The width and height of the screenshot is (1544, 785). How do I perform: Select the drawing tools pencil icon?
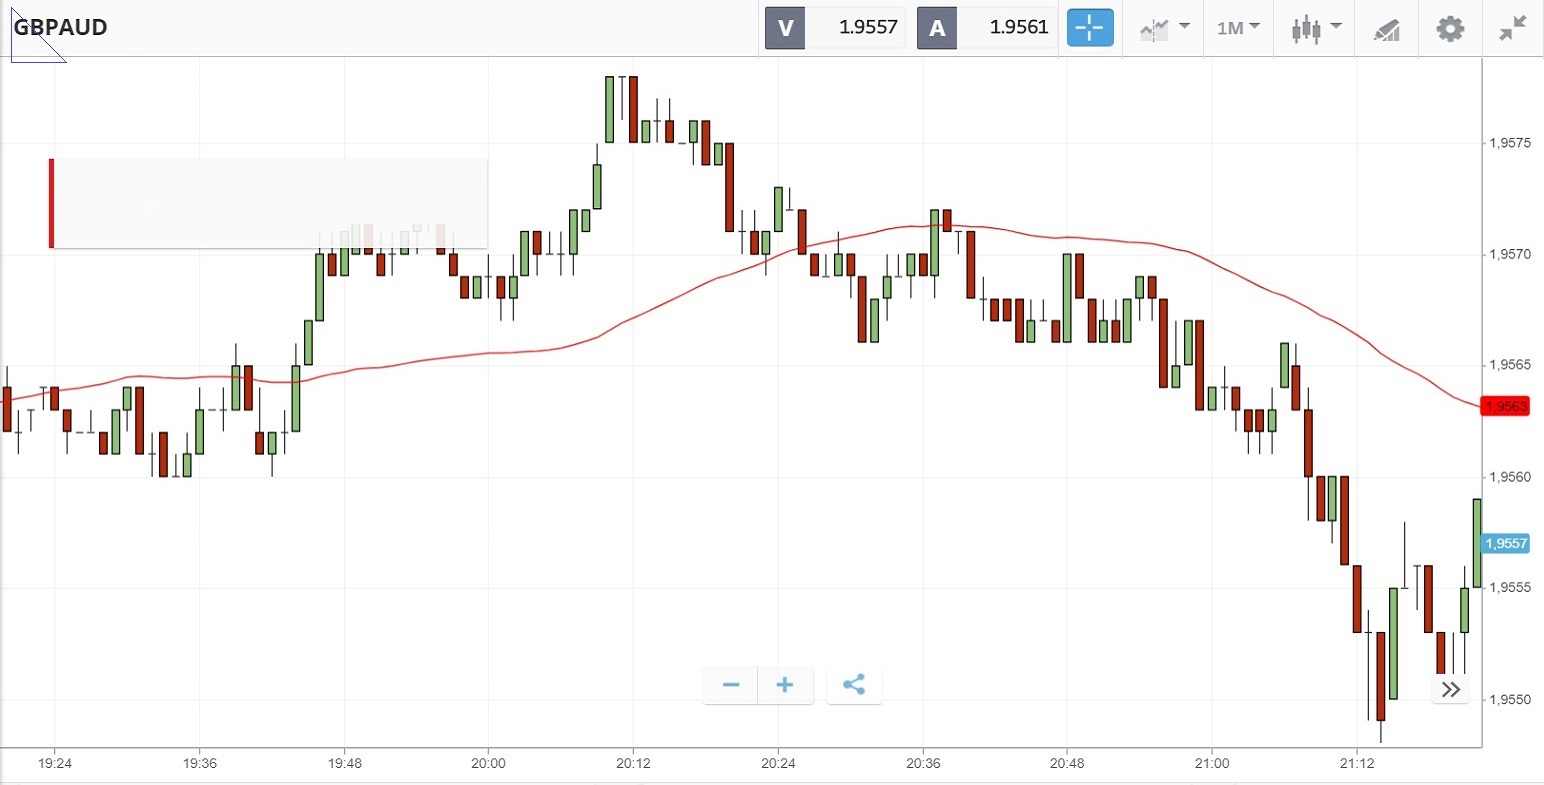pyautogui.click(x=1387, y=29)
